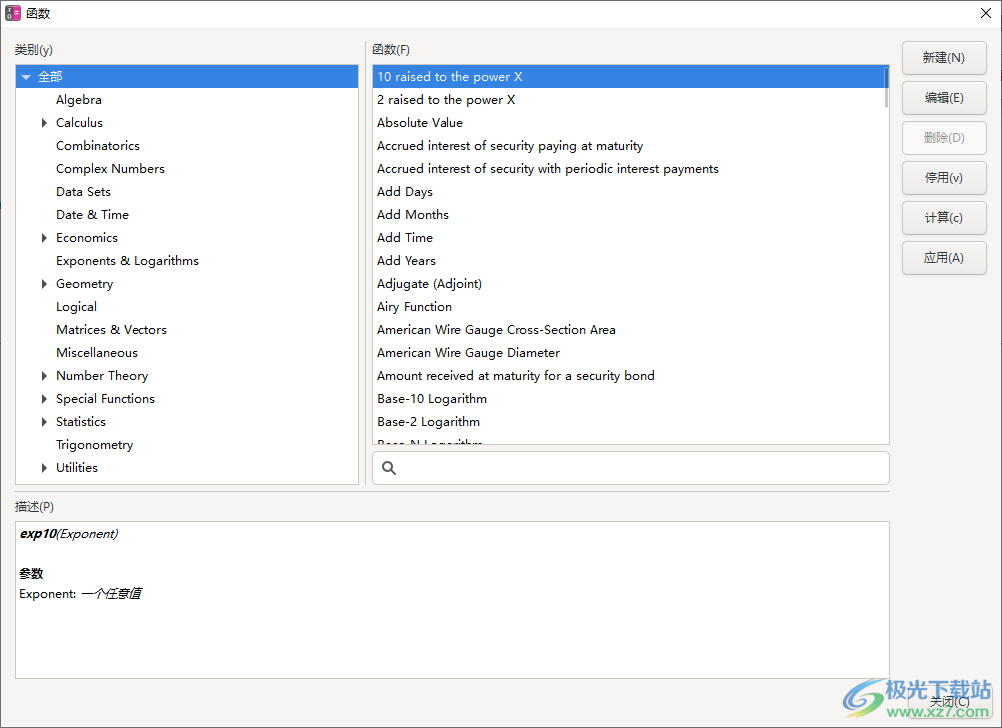Screen dimensions: 1002x728
Task: Click the search magnifier icon
Action: click(389, 468)
